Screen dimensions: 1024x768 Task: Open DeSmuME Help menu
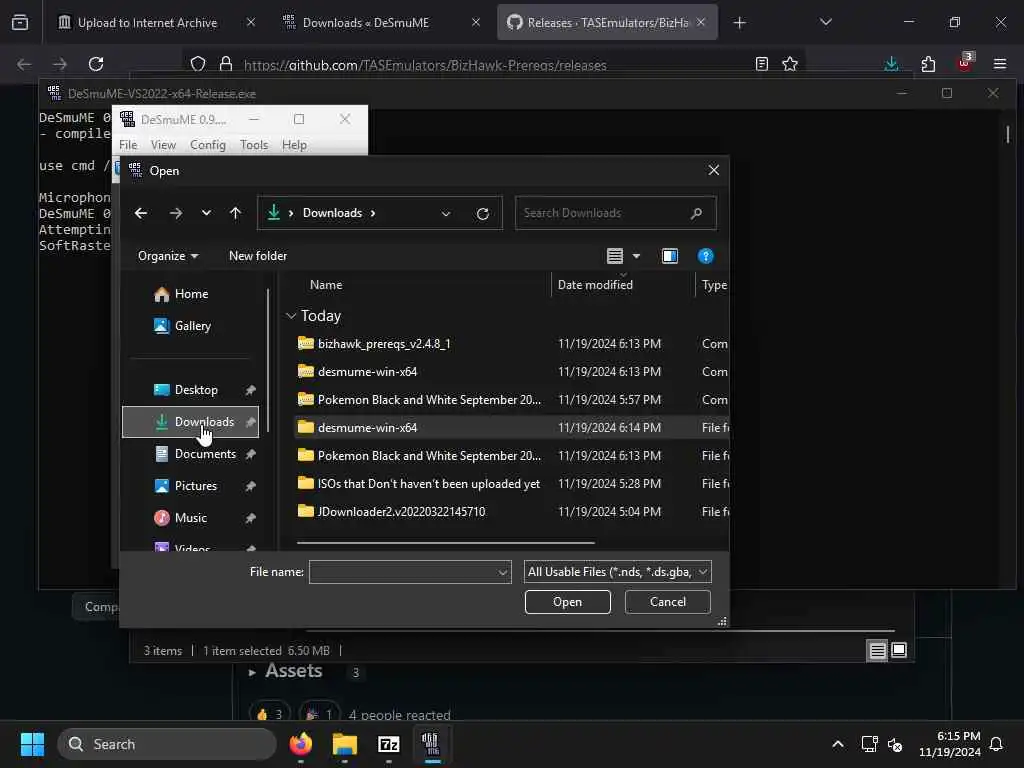294,145
